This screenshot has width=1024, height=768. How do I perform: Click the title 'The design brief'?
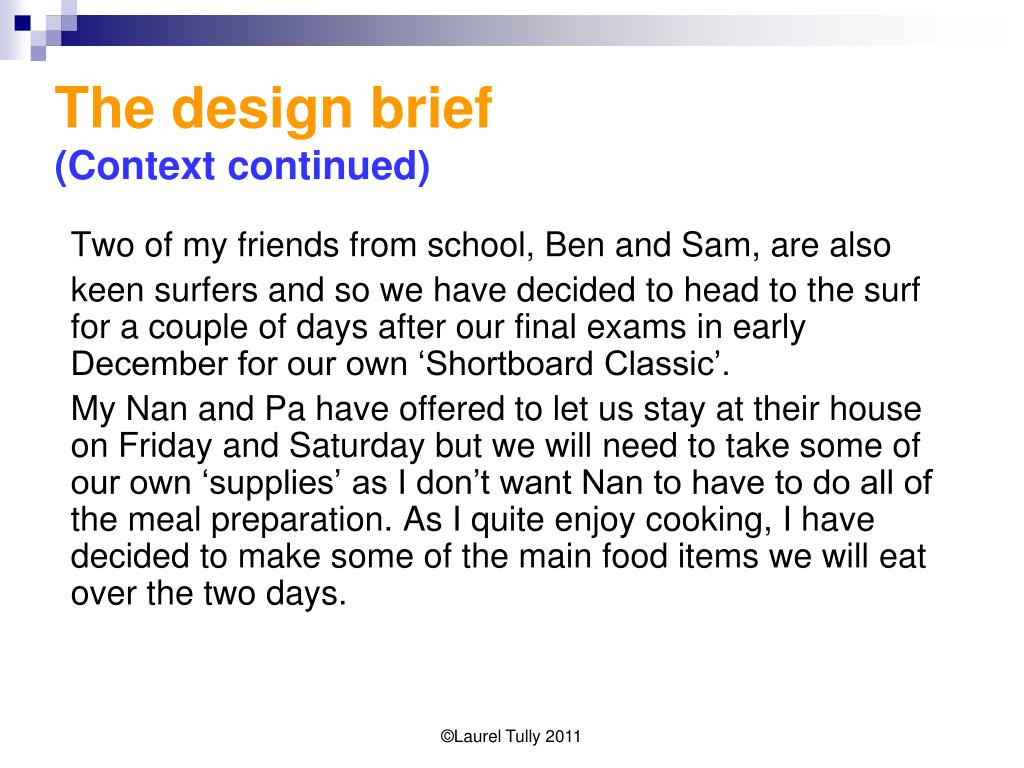coord(273,108)
